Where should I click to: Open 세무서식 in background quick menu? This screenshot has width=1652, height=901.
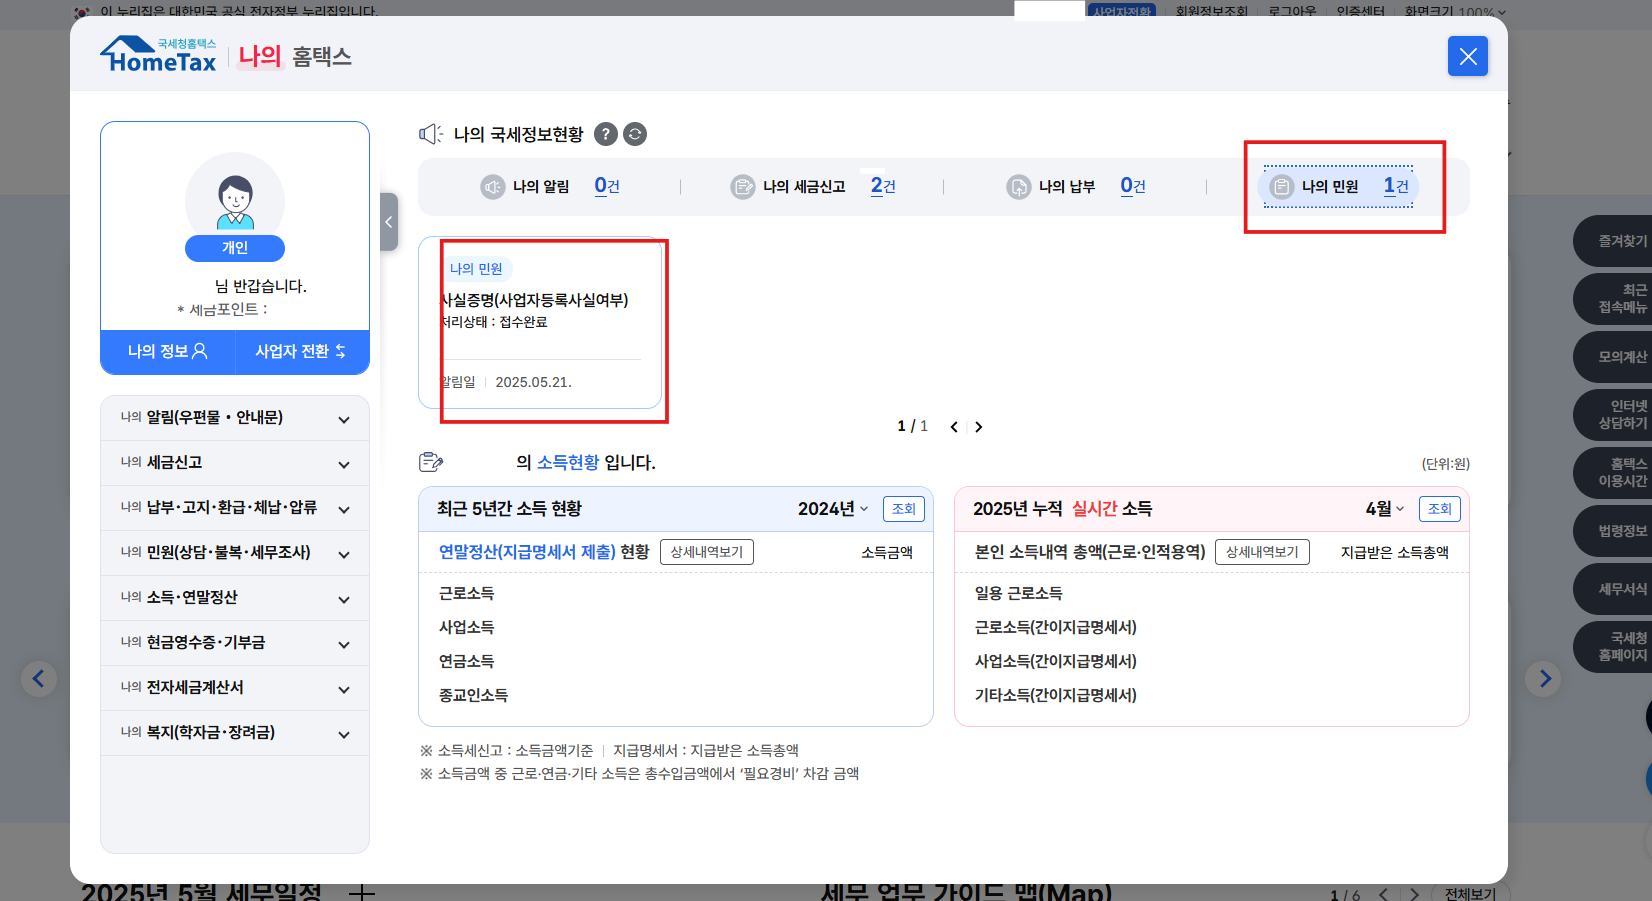tap(1613, 589)
